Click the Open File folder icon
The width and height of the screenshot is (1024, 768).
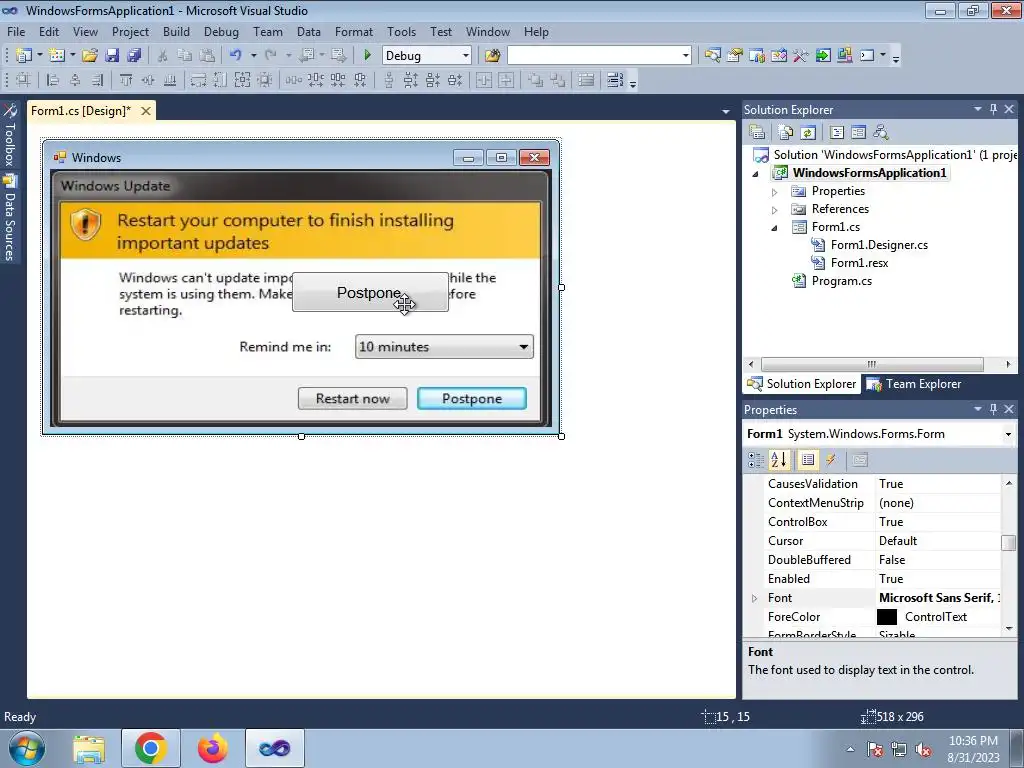coord(90,56)
